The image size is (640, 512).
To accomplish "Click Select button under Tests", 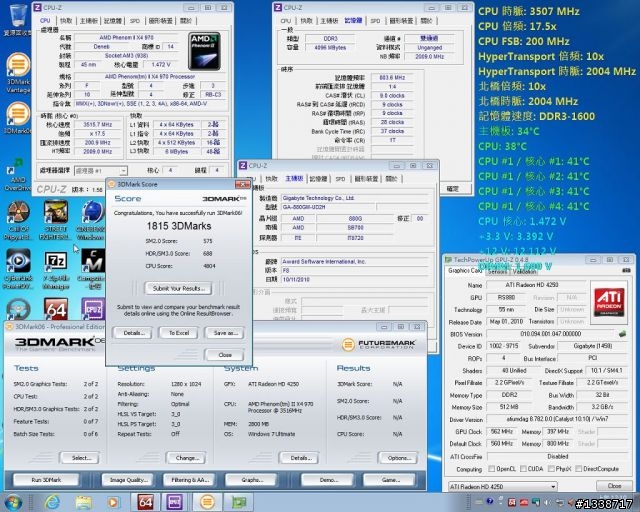I will pos(80,458).
